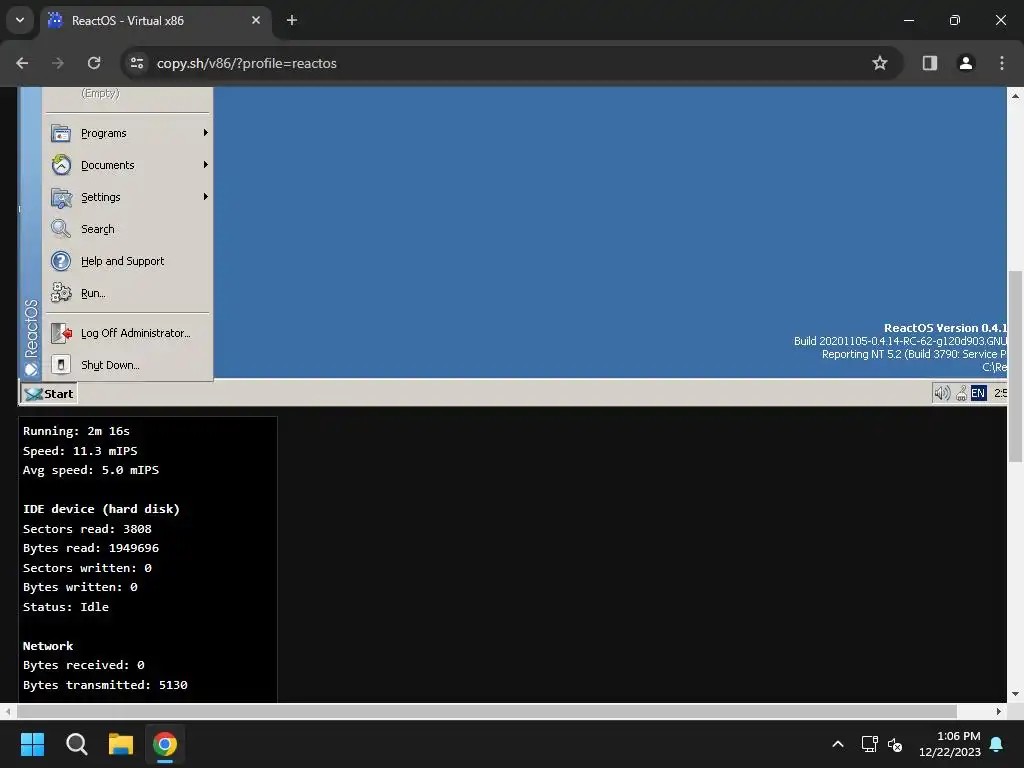
Task: View site information icon
Action: tap(137, 63)
